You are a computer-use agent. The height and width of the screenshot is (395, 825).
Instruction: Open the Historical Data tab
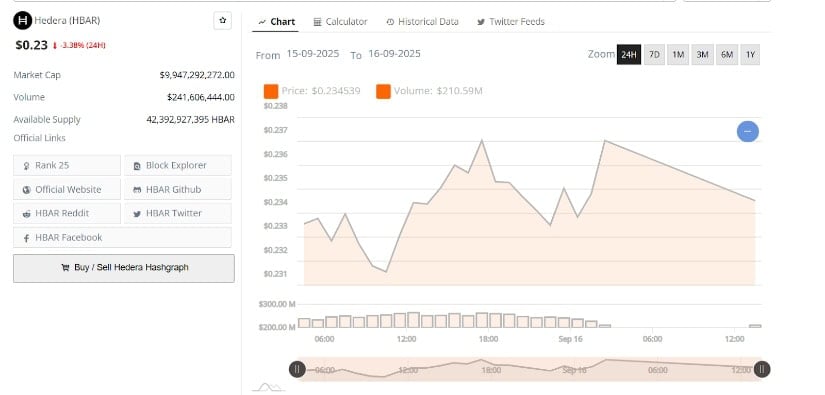coord(422,22)
